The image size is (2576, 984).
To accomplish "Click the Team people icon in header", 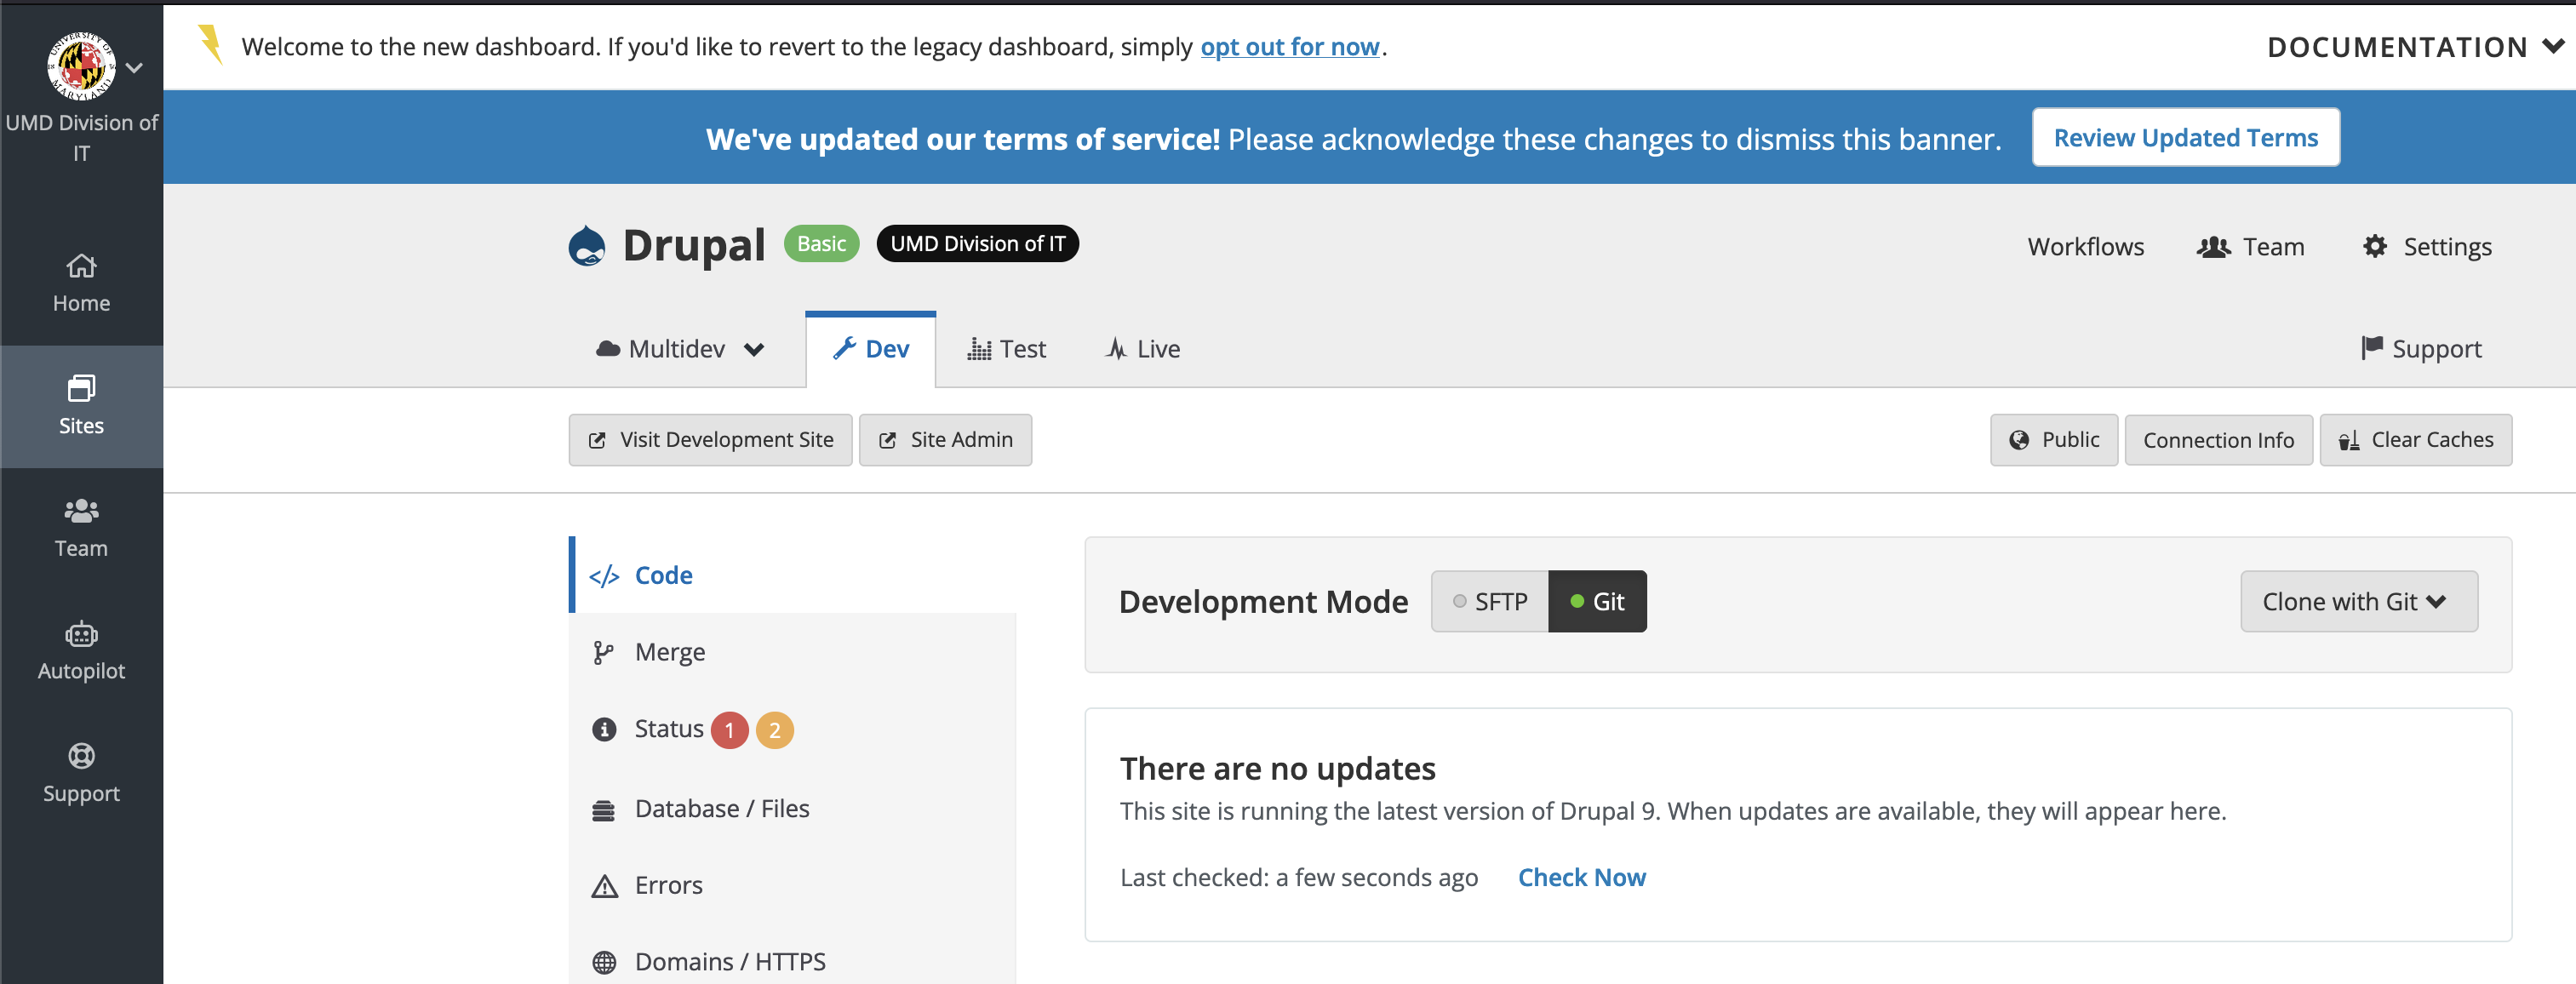I will (2213, 247).
